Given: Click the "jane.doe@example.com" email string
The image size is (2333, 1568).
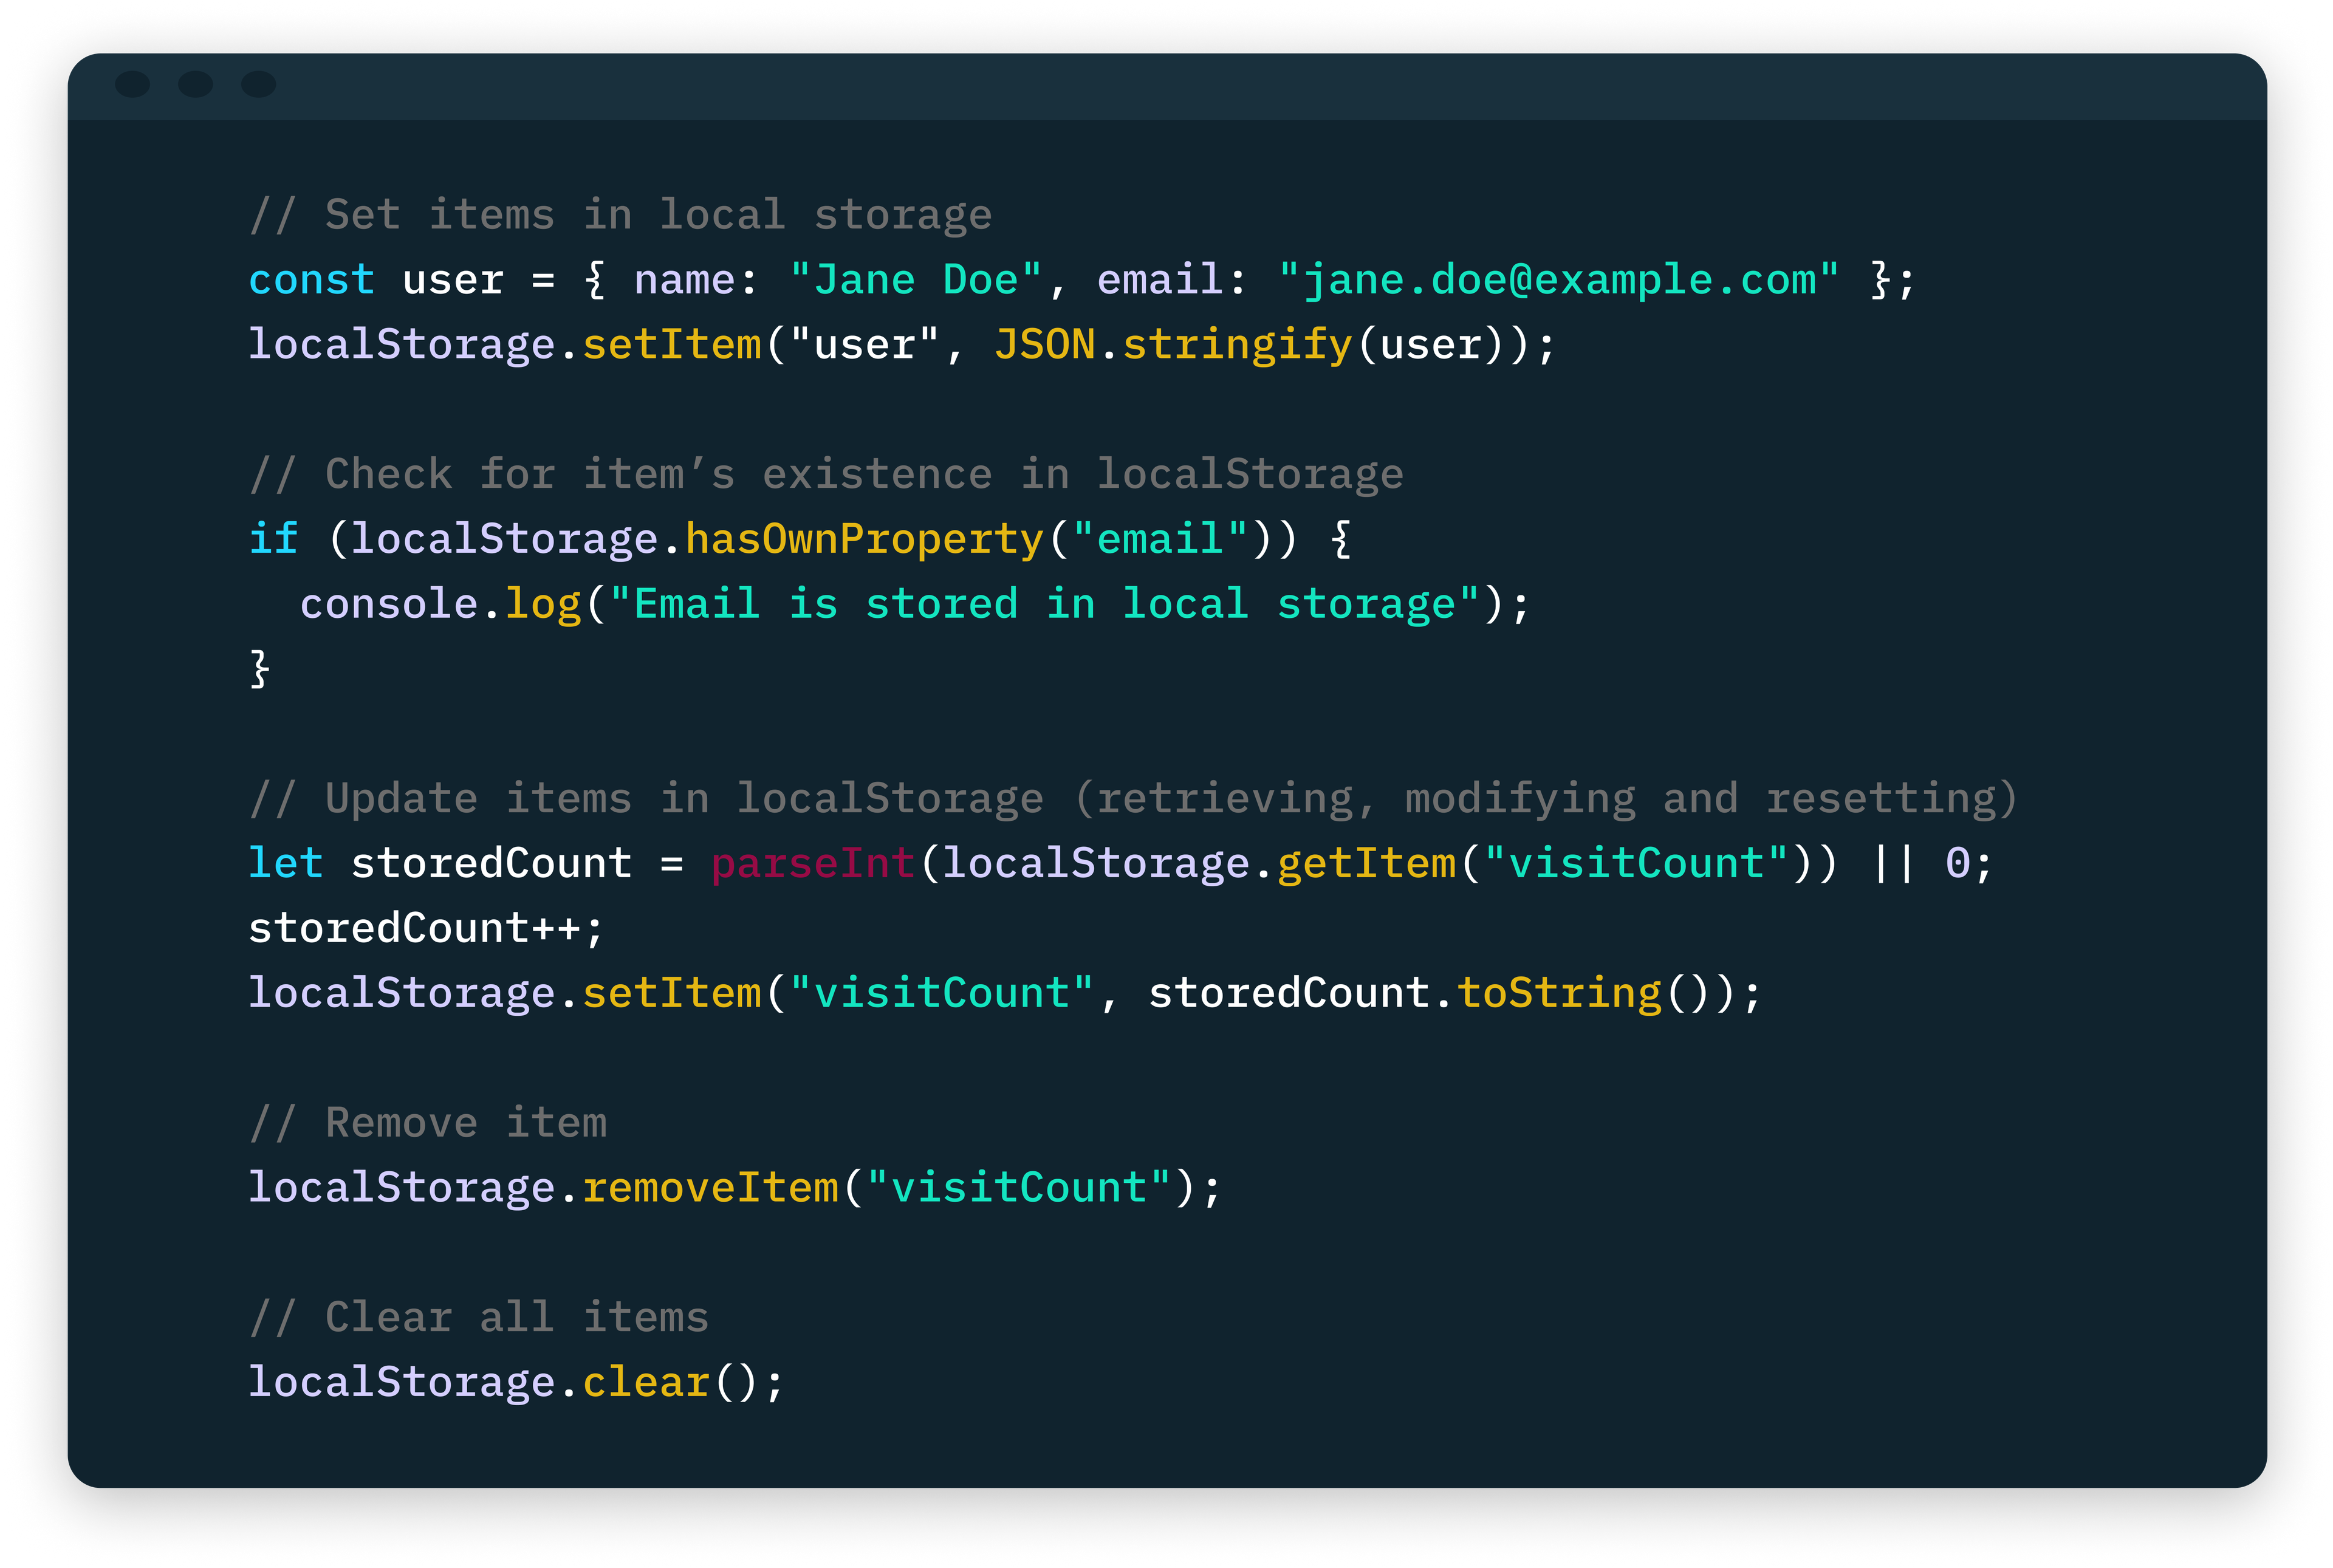Looking at the screenshot, I should point(1559,280).
